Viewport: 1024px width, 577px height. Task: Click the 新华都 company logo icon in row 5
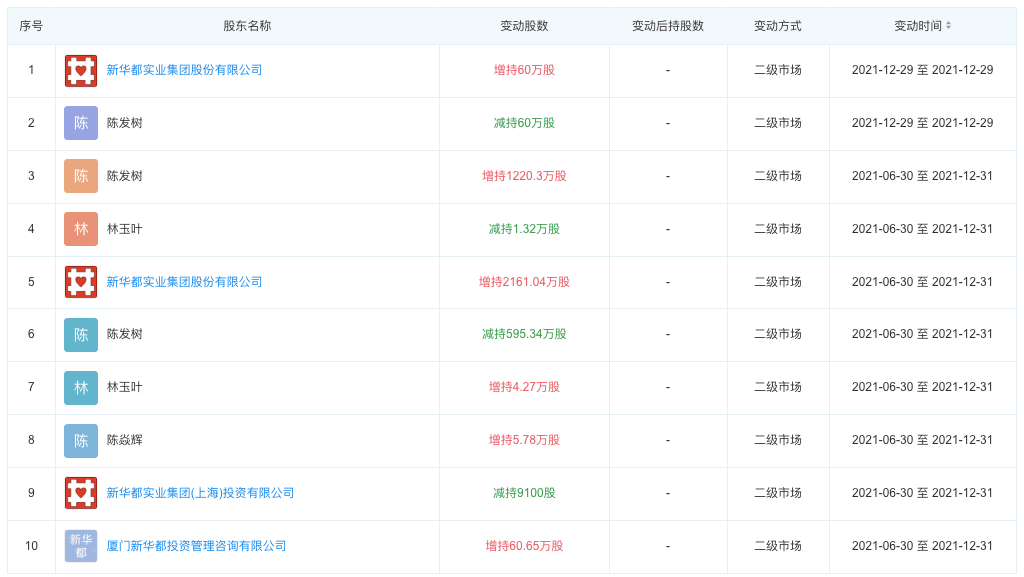point(81,282)
